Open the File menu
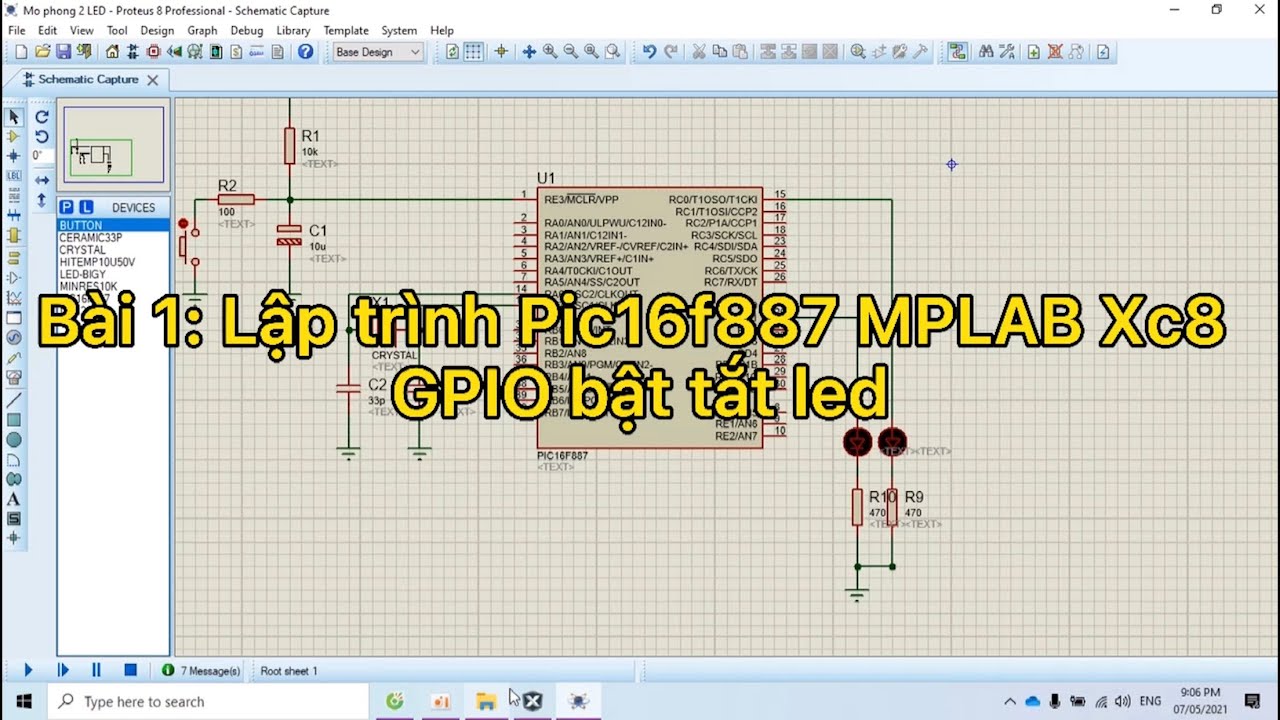Viewport: 1280px width, 720px height. tap(17, 30)
